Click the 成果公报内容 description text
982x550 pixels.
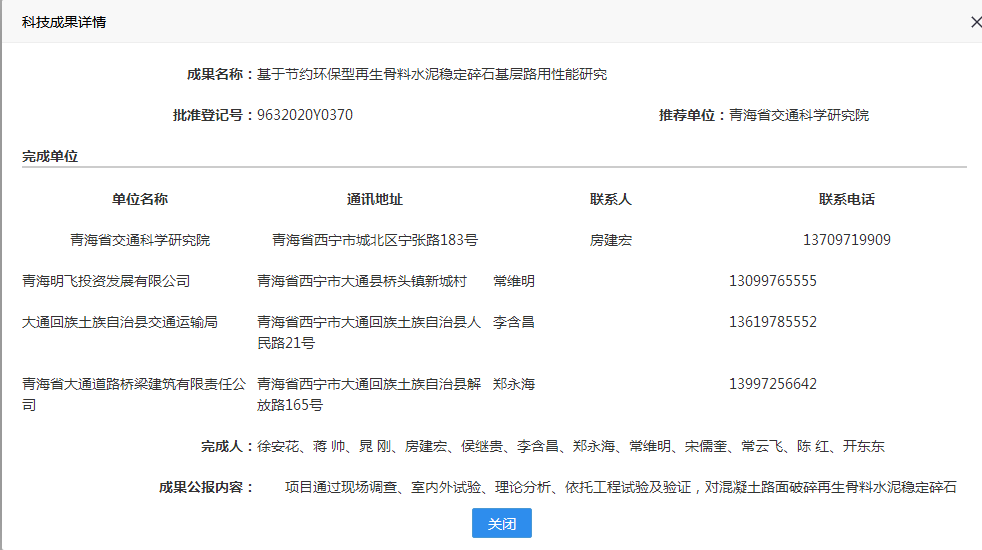(621, 487)
